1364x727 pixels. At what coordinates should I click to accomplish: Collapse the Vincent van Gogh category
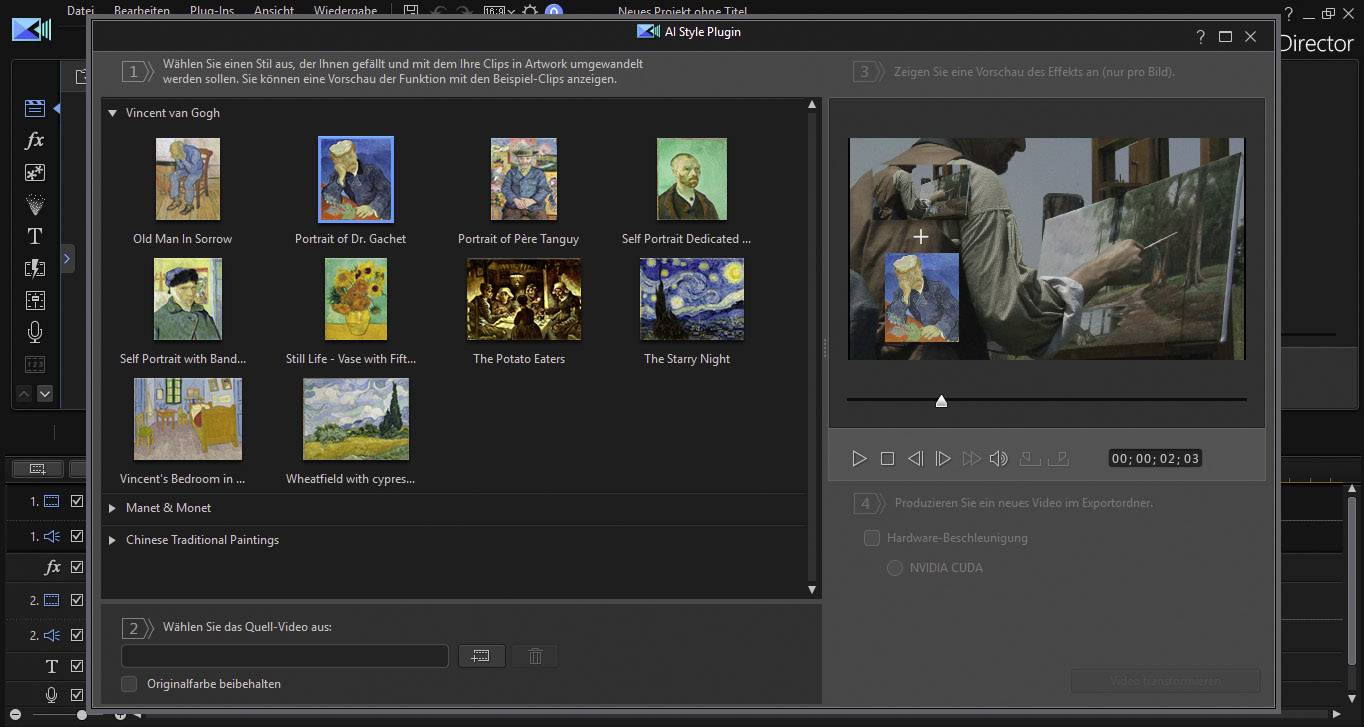pos(112,112)
